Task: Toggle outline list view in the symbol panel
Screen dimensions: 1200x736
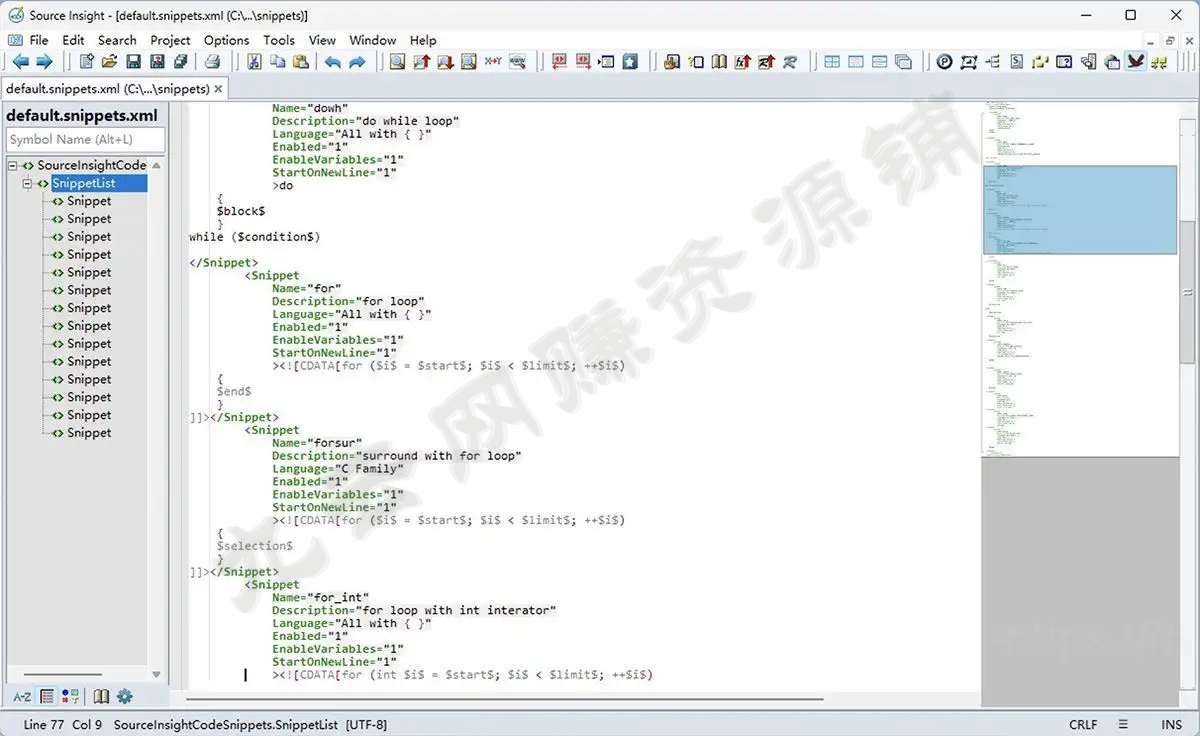Action: 47,697
